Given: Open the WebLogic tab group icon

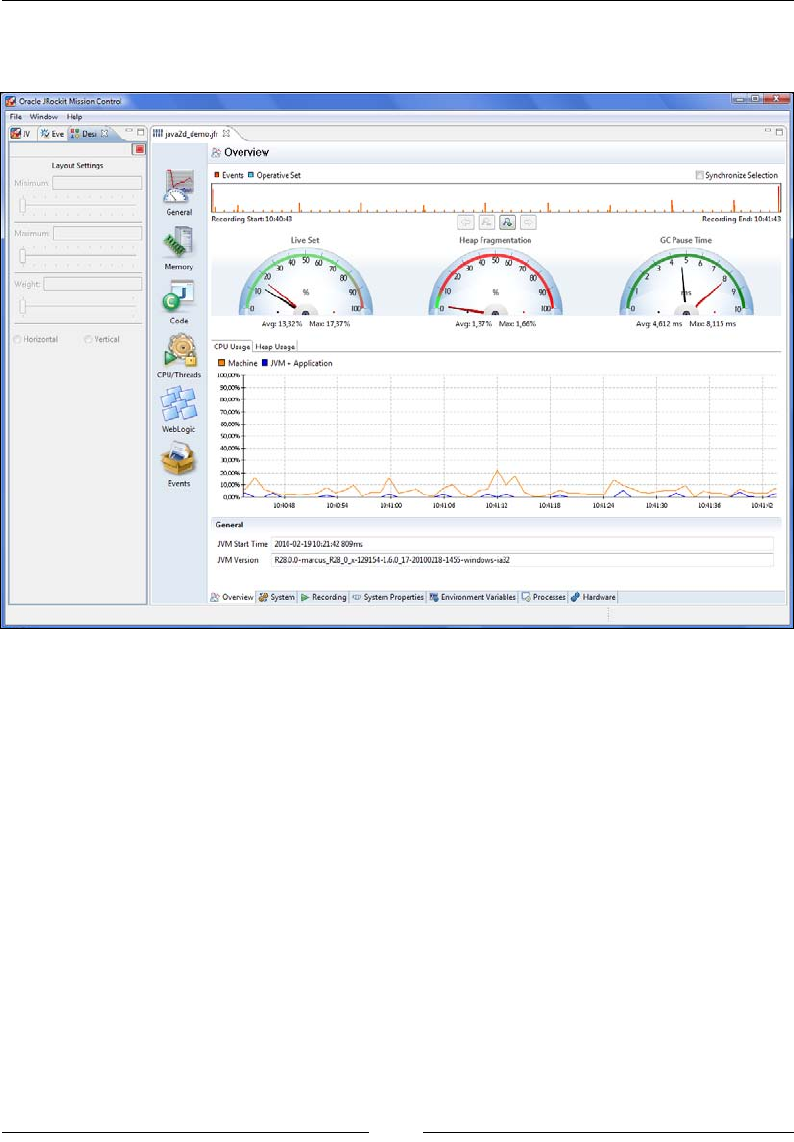Looking at the screenshot, I should 179,404.
